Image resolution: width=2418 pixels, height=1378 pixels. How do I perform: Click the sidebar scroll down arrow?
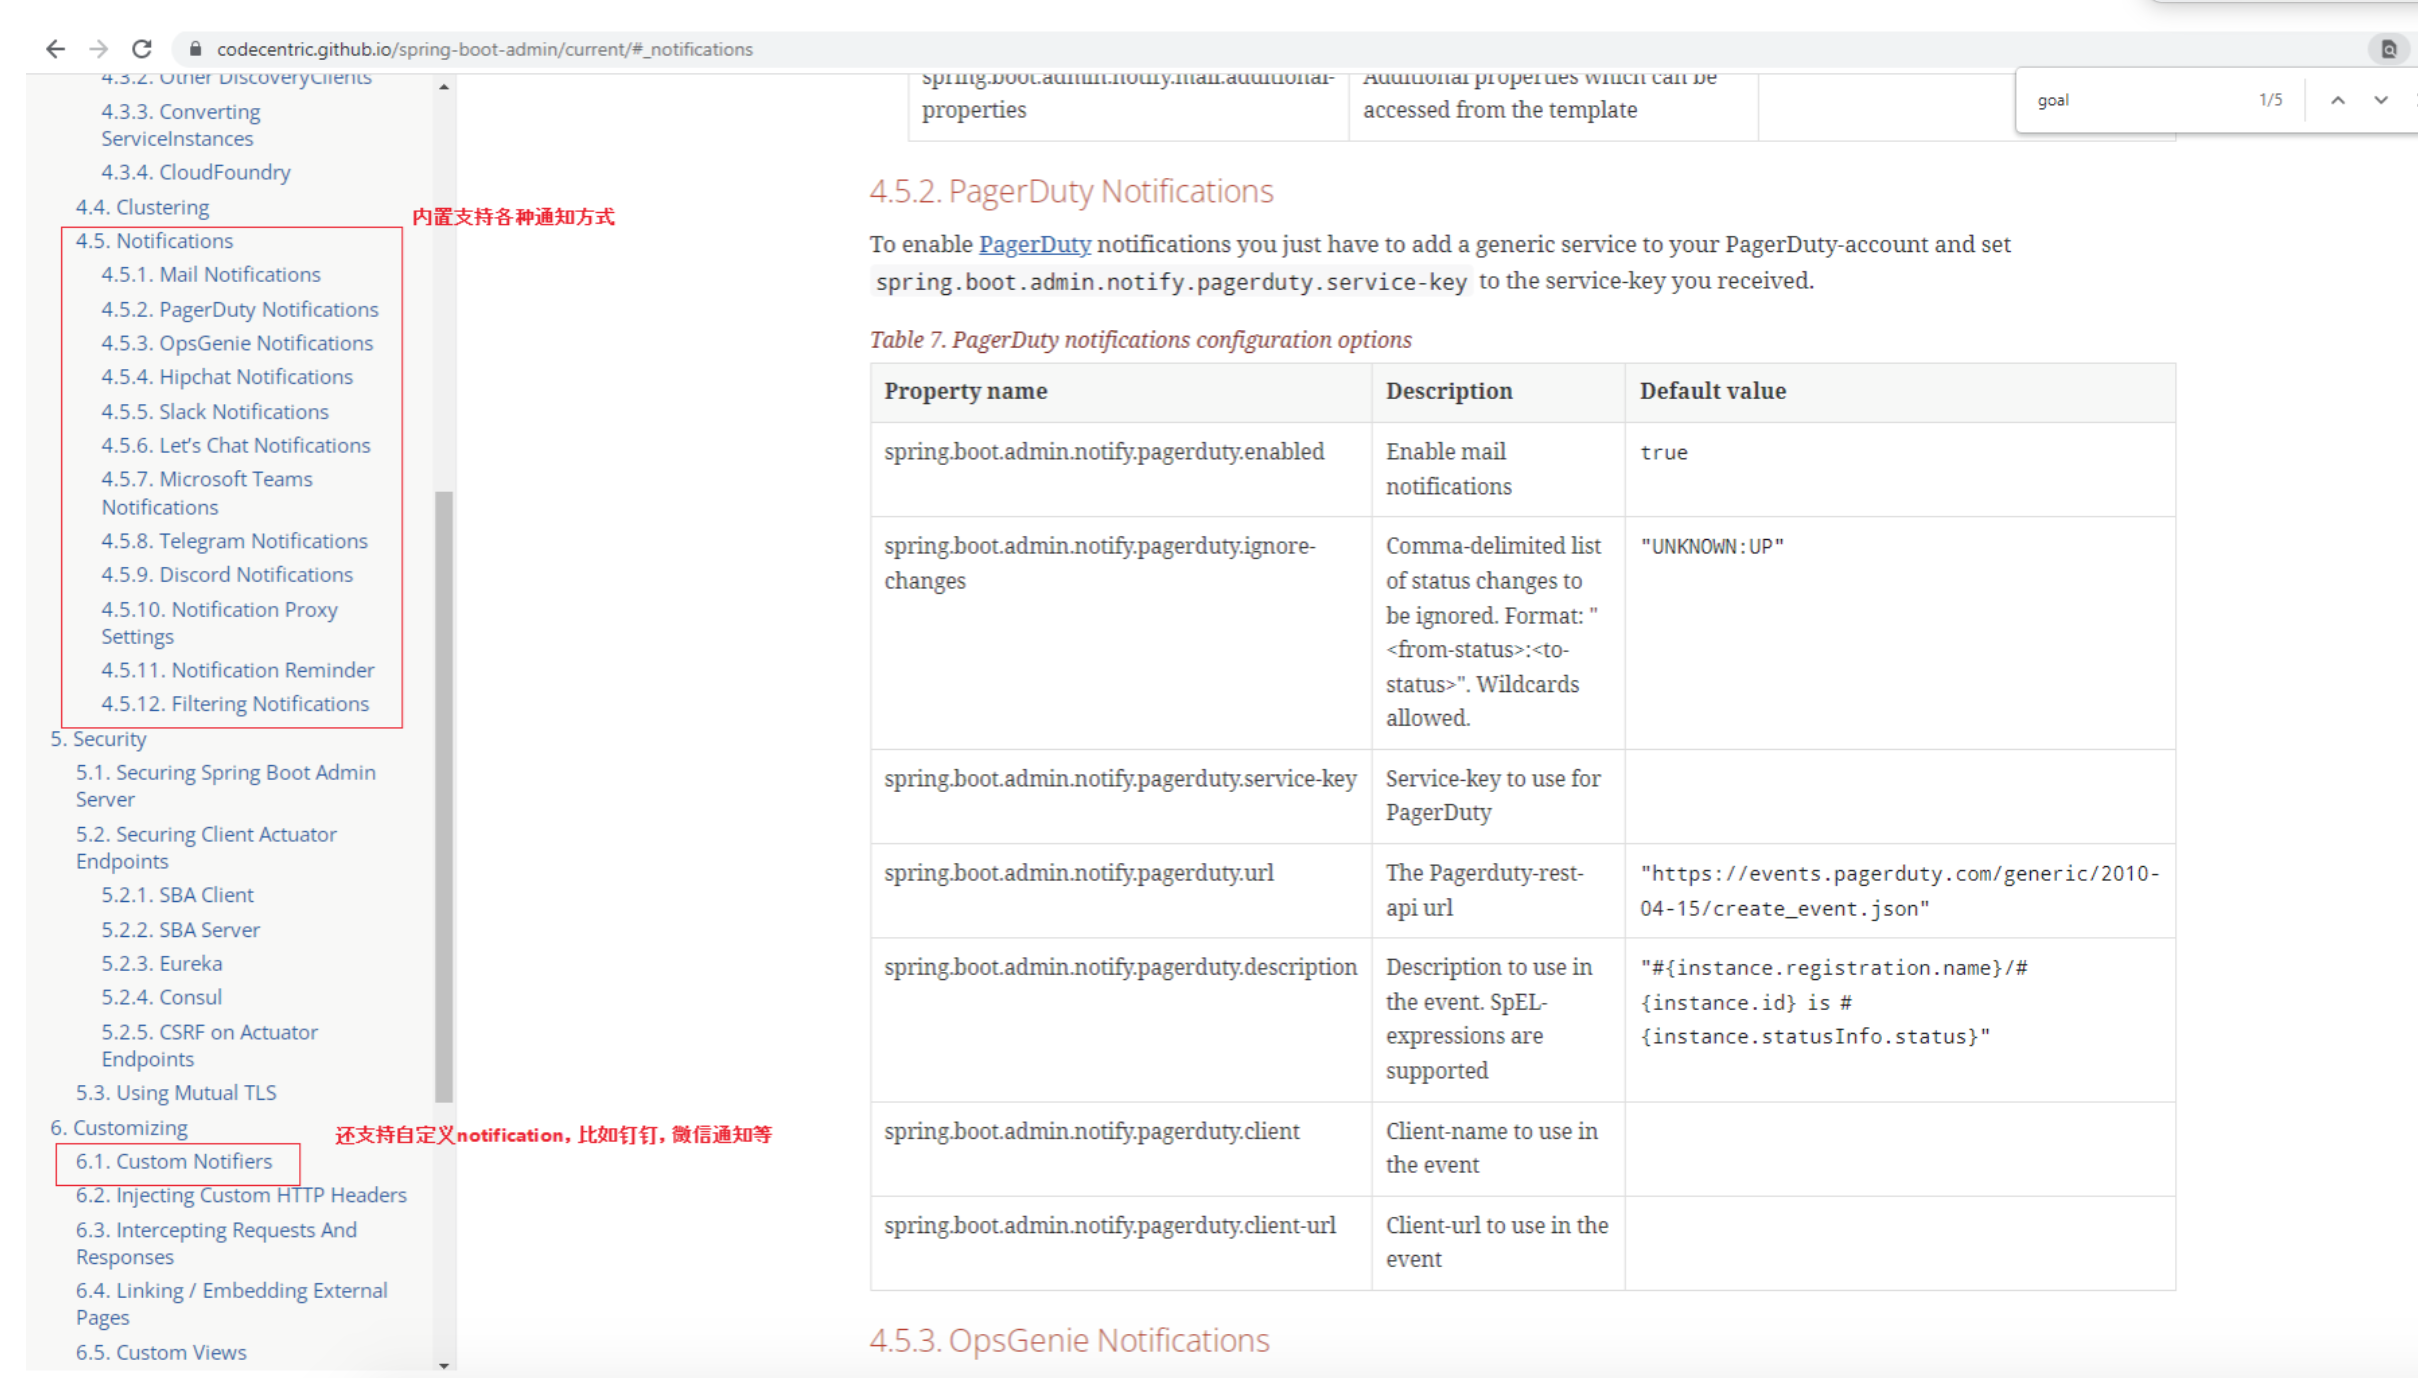coord(444,1365)
